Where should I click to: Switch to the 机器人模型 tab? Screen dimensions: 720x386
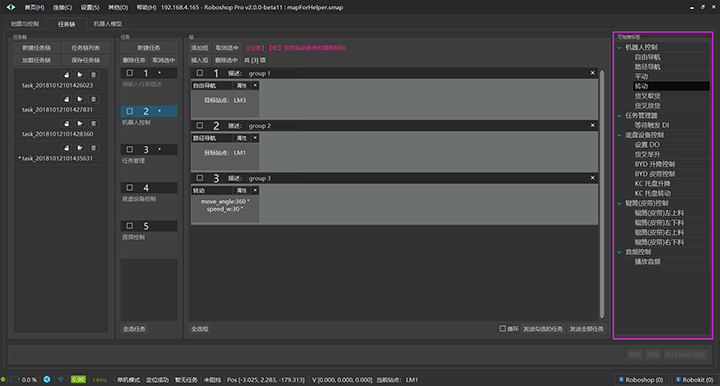click(x=108, y=24)
